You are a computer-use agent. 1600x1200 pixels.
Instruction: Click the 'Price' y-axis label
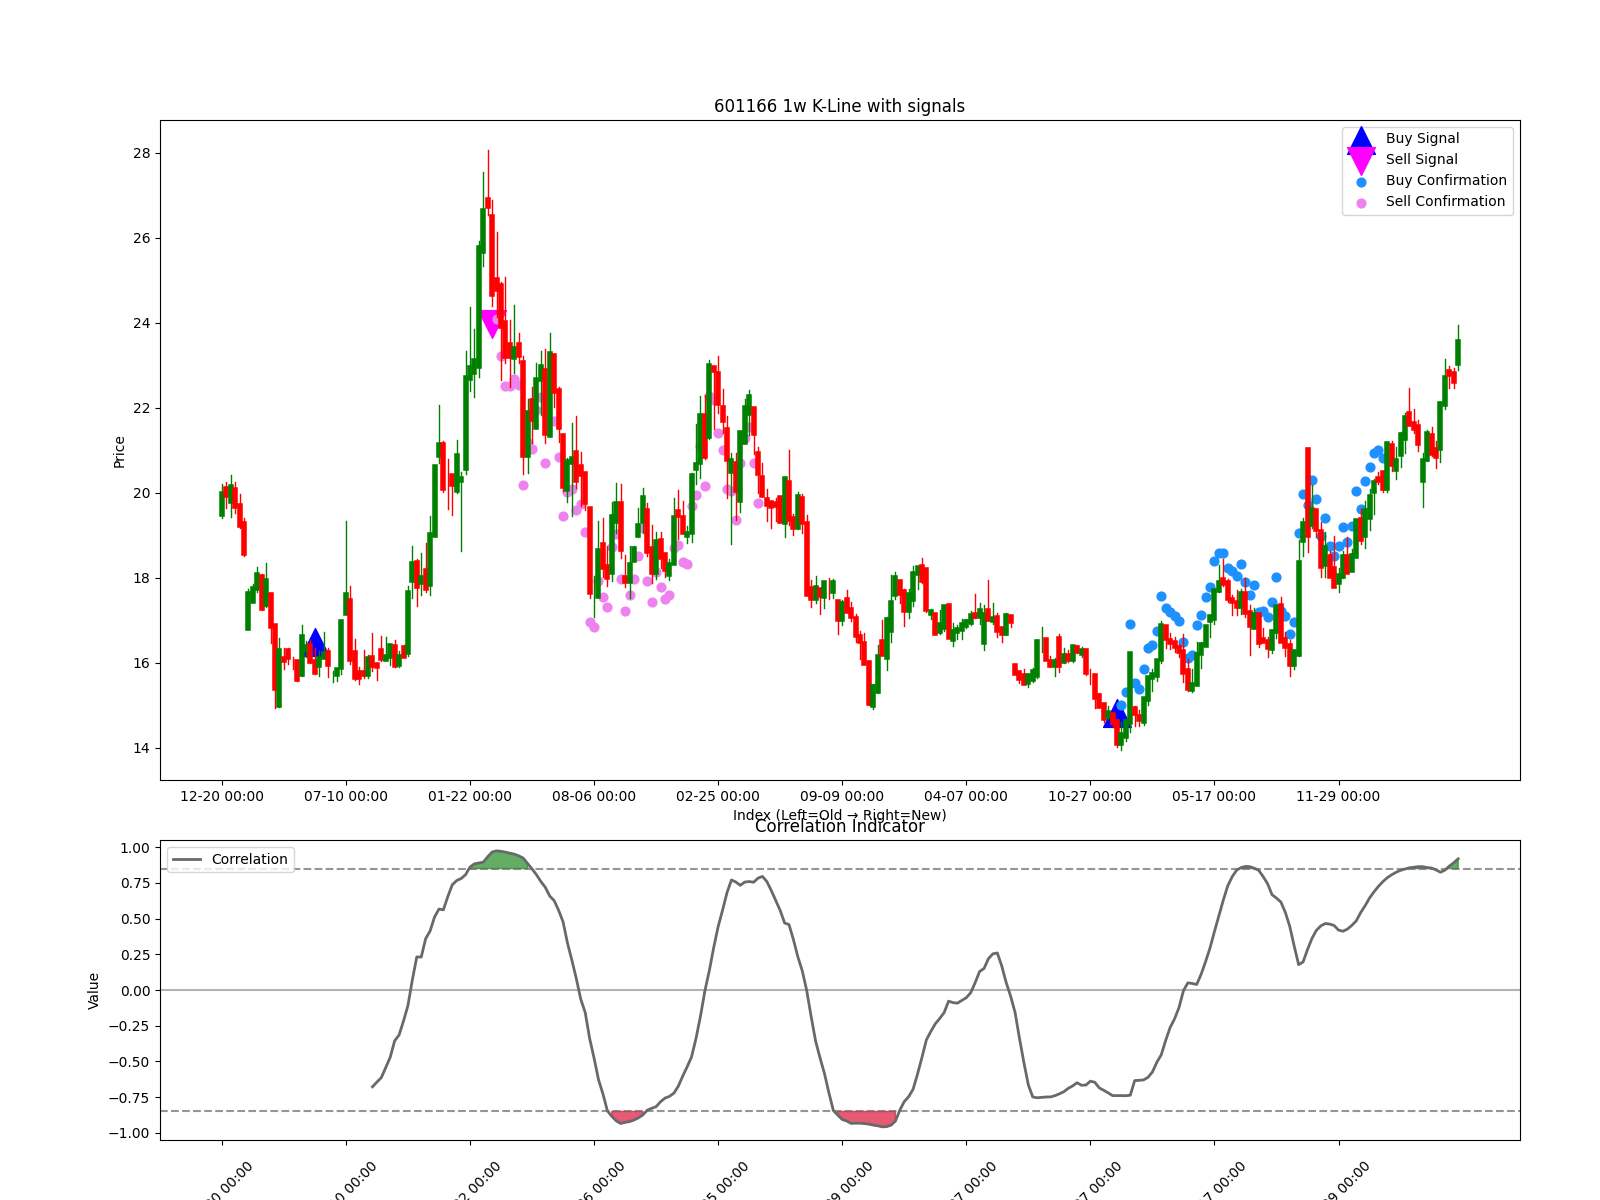(119, 452)
